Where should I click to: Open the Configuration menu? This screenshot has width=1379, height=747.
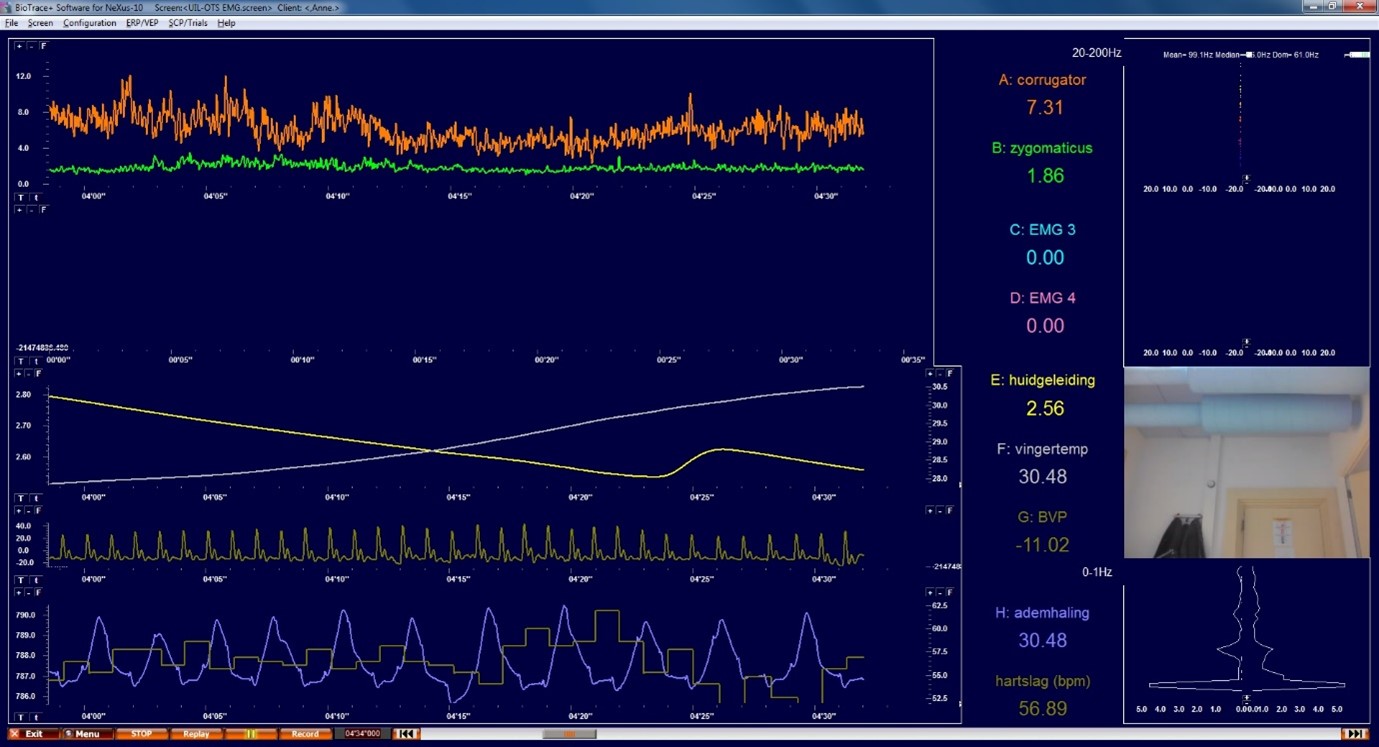point(89,23)
